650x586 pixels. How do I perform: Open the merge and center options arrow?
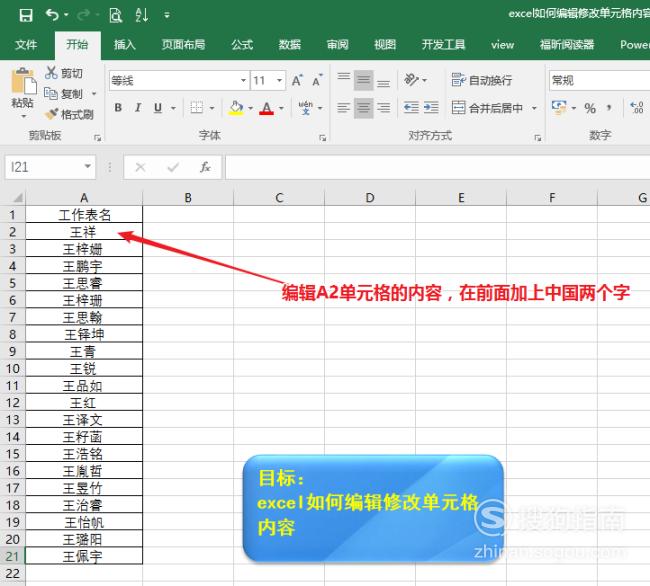tap(534, 108)
